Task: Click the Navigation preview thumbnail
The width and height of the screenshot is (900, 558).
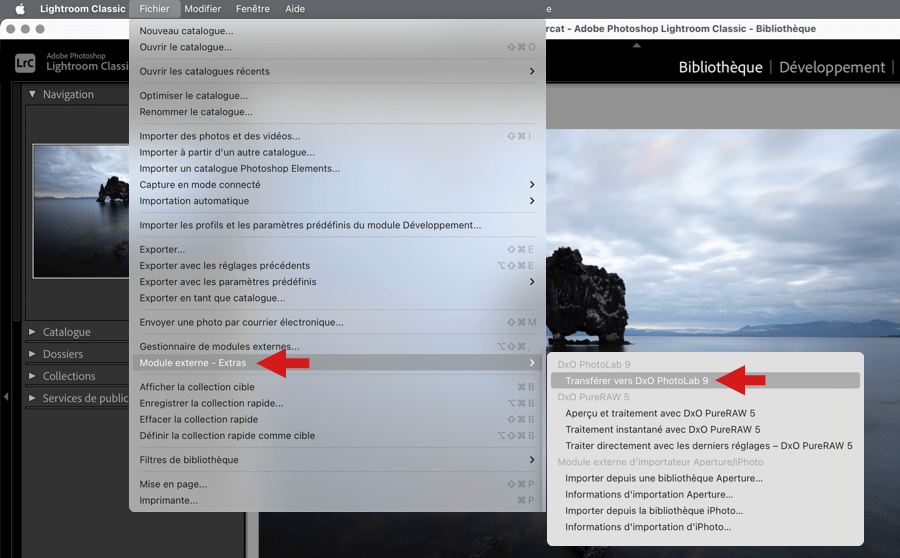Action: click(x=82, y=211)
